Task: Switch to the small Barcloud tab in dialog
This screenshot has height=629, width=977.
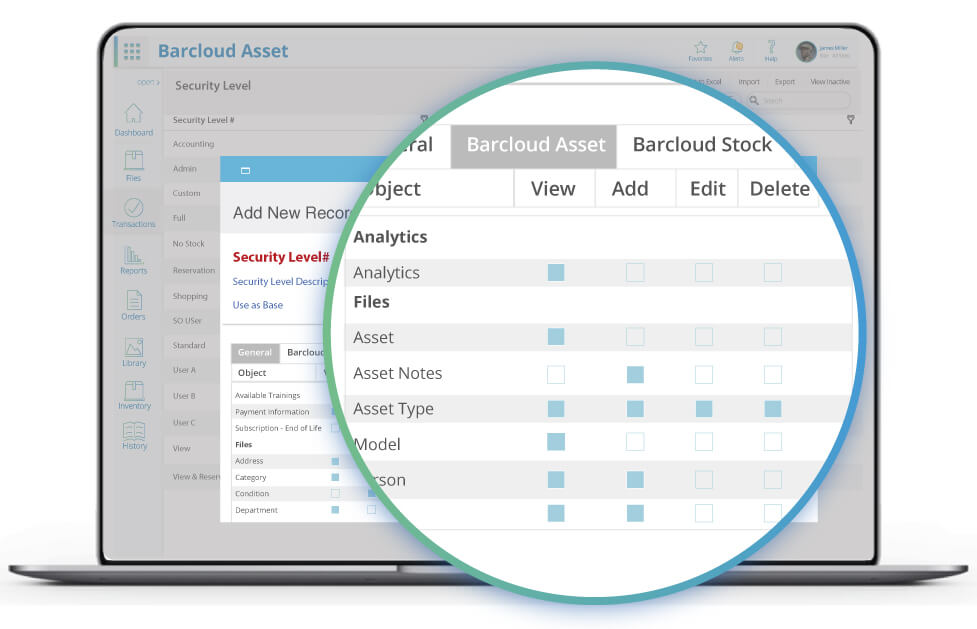Action: pyautogui.click(x=304, y=353)
